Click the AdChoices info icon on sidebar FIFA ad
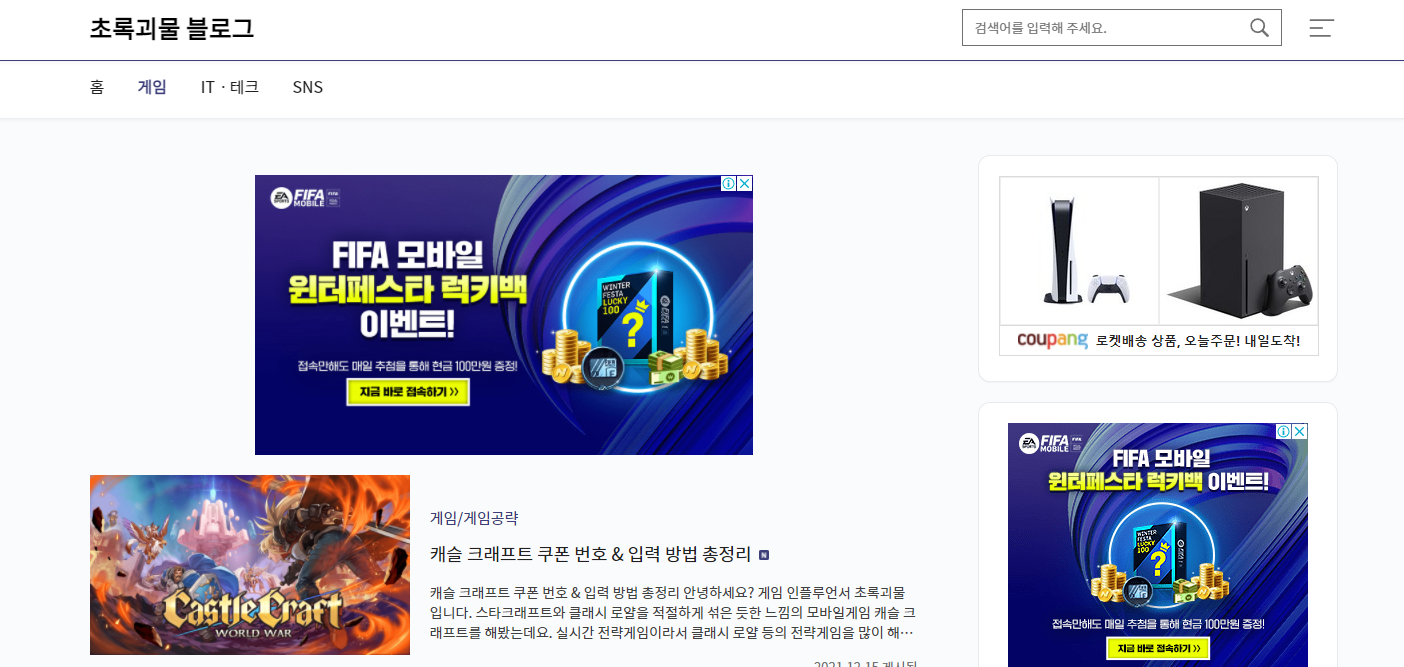Screen dimensions: 1404x667 tap(1284, 431)
